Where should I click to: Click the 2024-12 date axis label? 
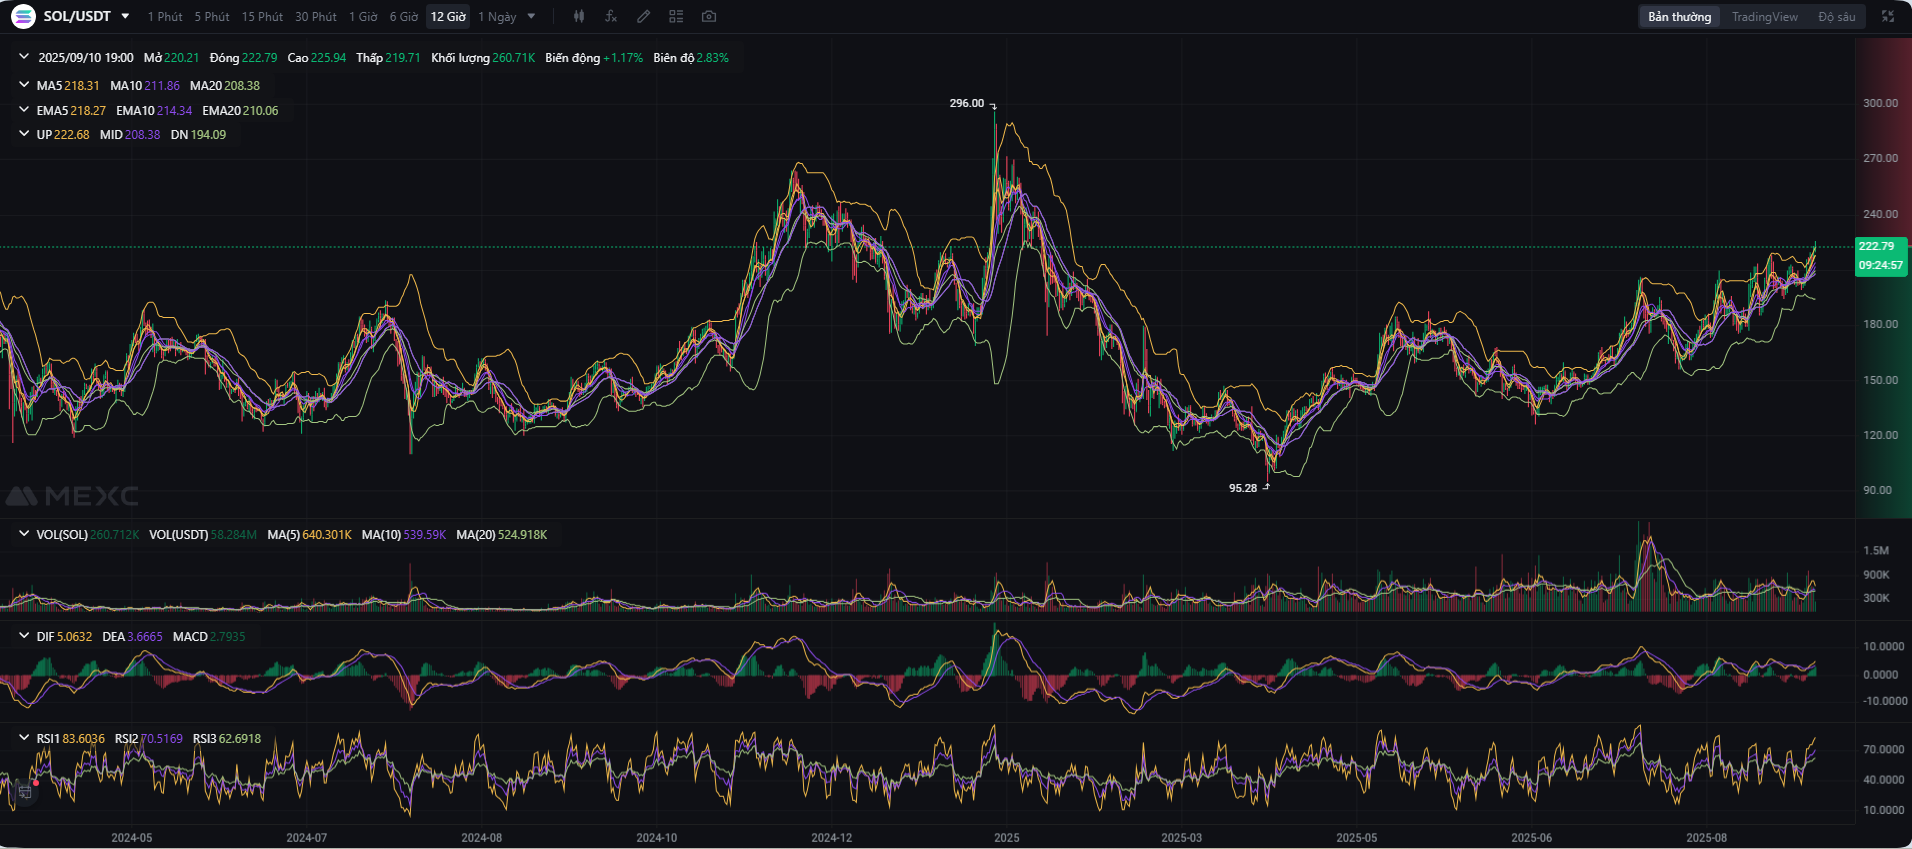click(x=831, y=838)
